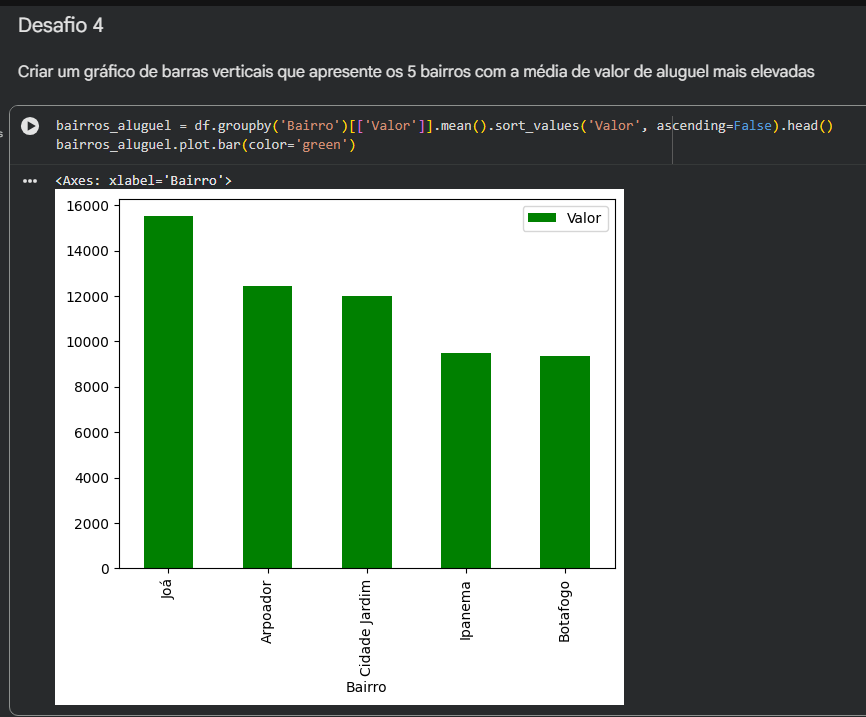This screenshot has height=717, width=866.
Task: Click the 'Arpoador' x-axis label
Action: click(266, 612)
